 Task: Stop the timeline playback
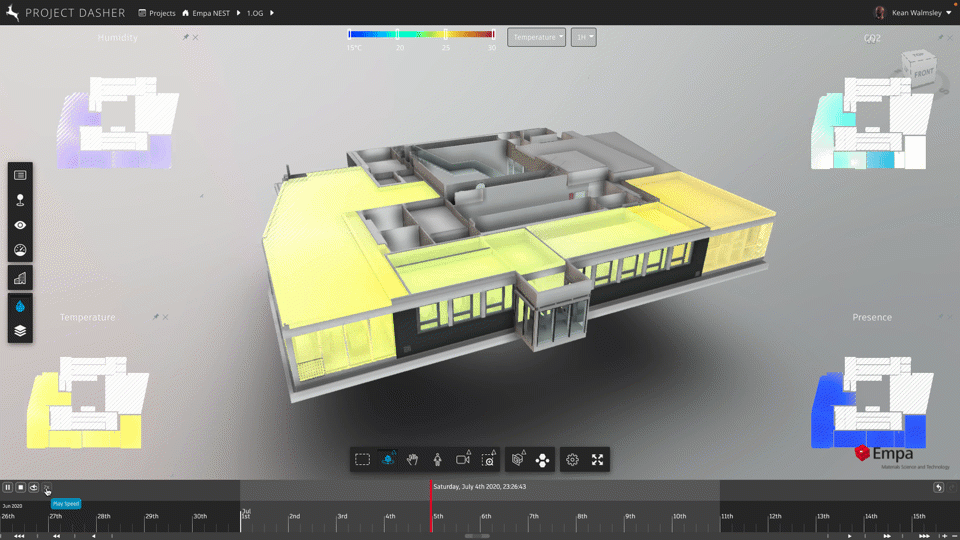point(20,487)
